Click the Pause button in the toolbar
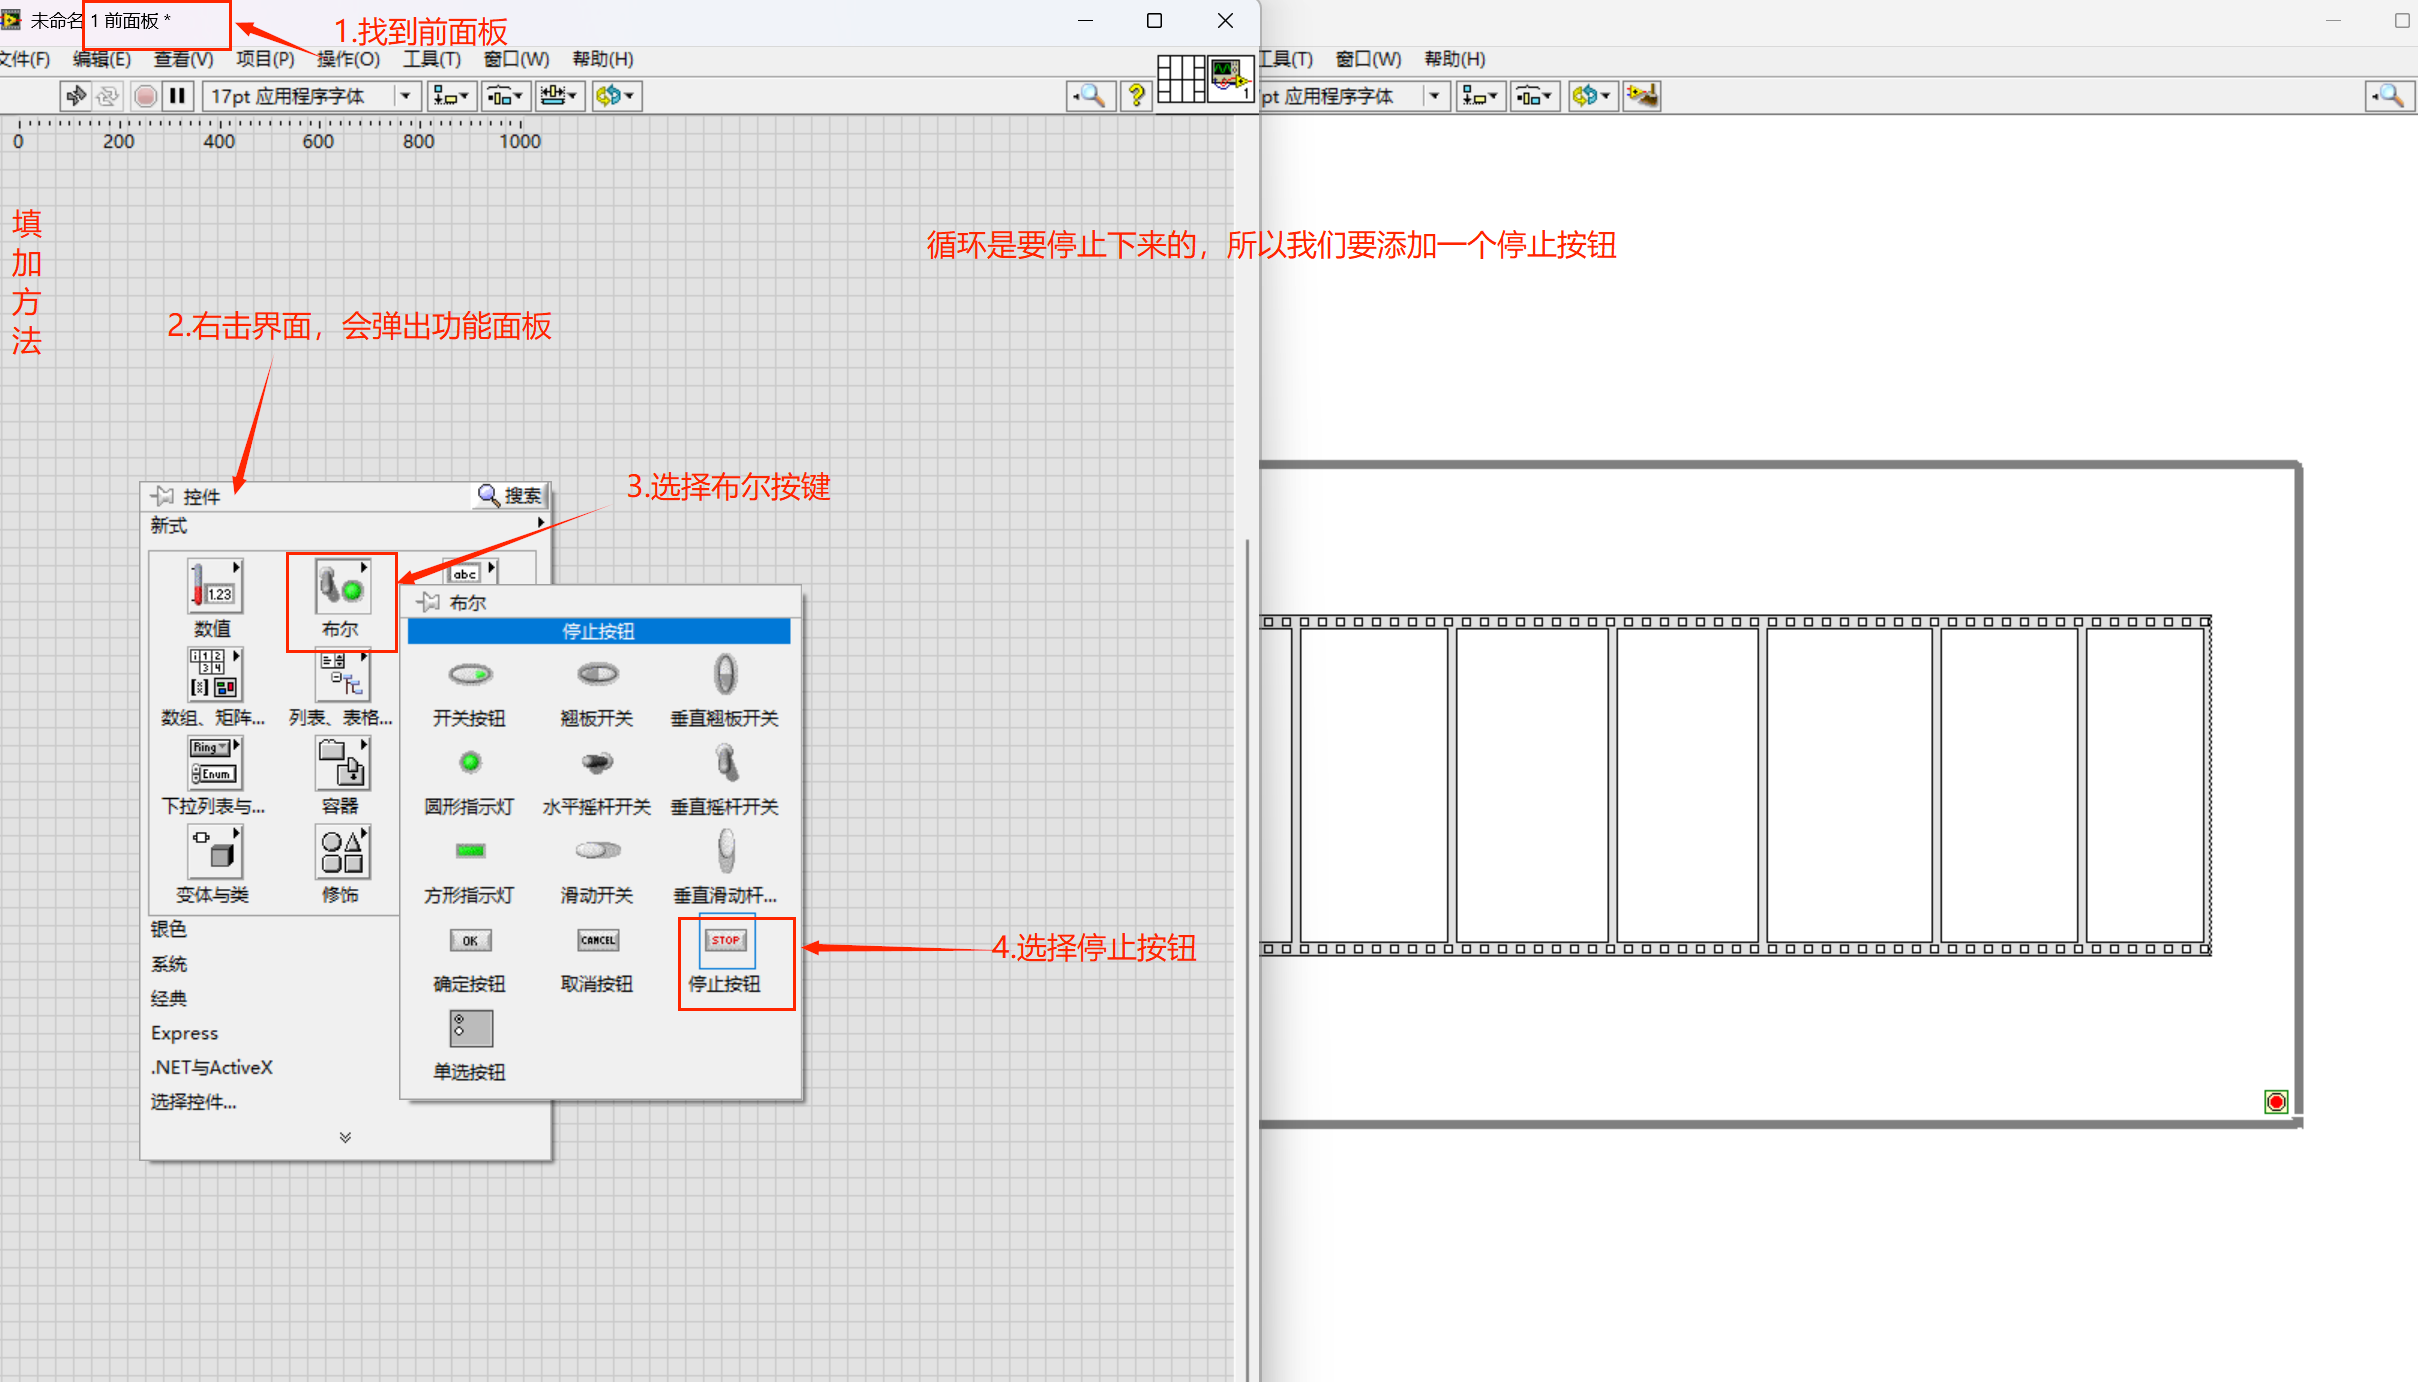This screenshot has width=2418, height=1382. 178,96
